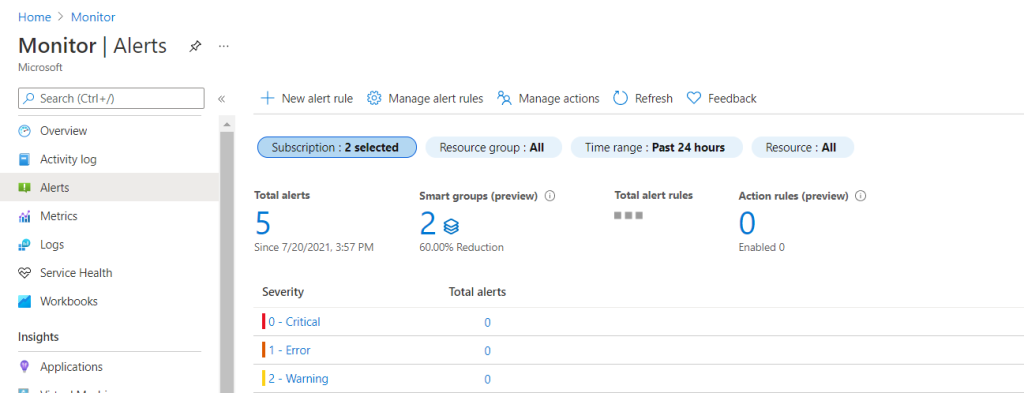
Task: Click the Manage actions people icon
Action: point(504,99)
